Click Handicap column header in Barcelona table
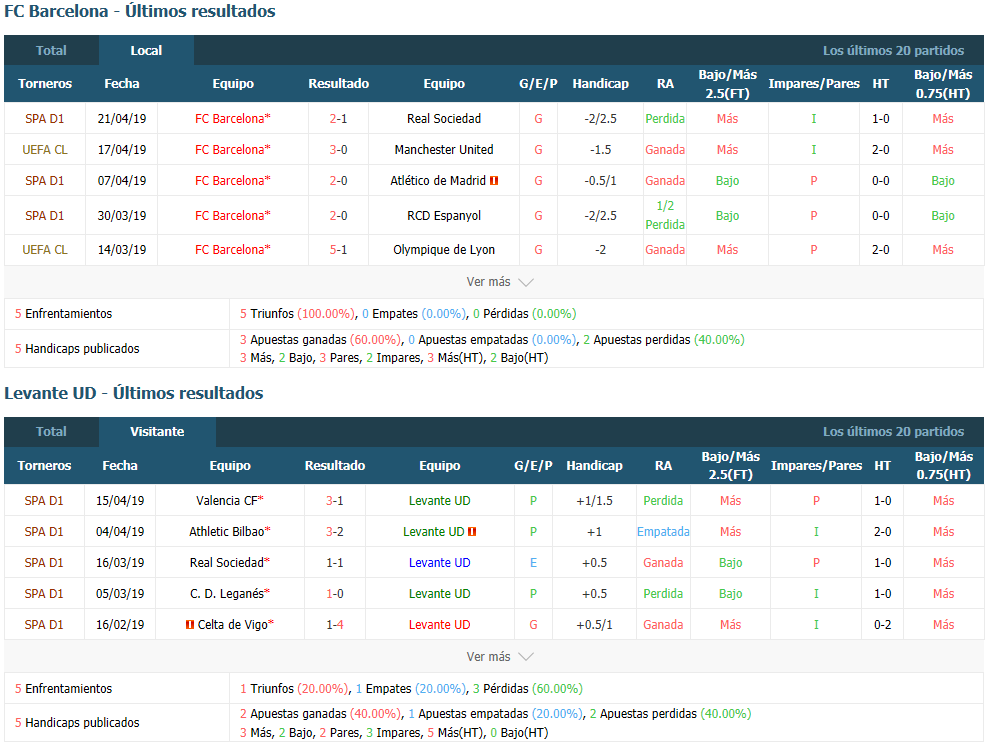 click(x=600, y=83)
